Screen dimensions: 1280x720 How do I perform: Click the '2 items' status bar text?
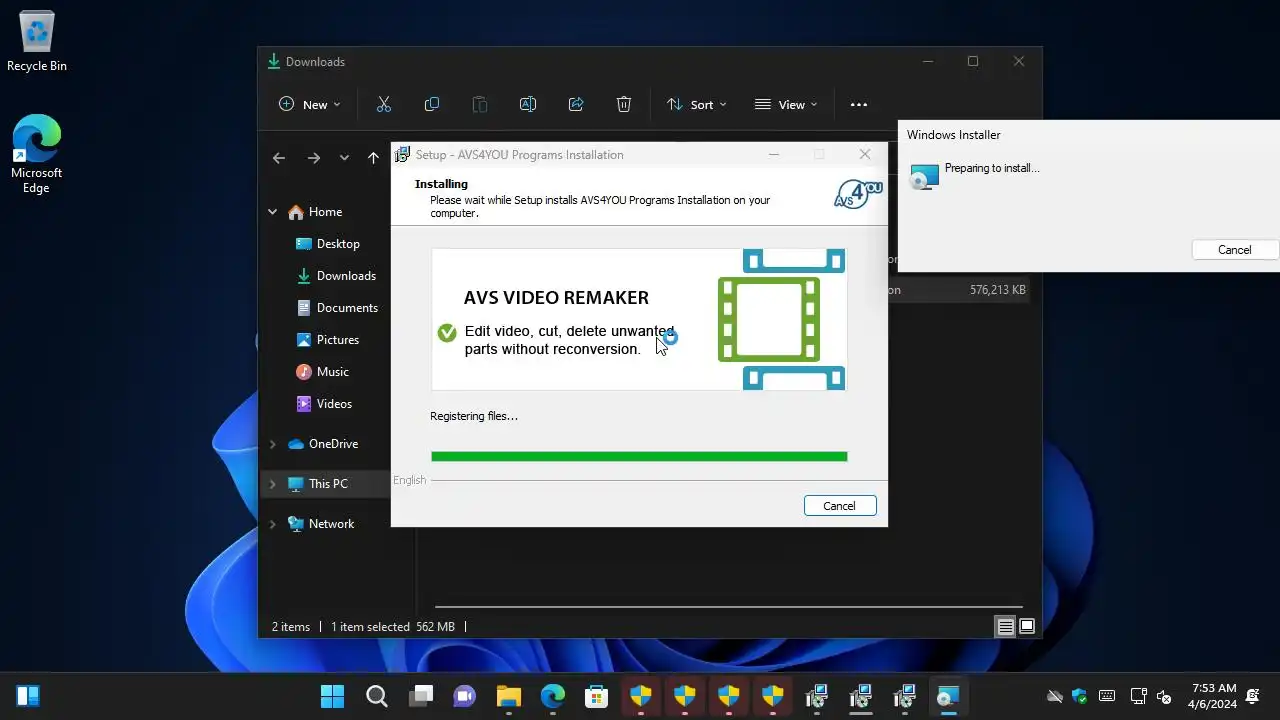pyautogui.click(x=291, y=627)
